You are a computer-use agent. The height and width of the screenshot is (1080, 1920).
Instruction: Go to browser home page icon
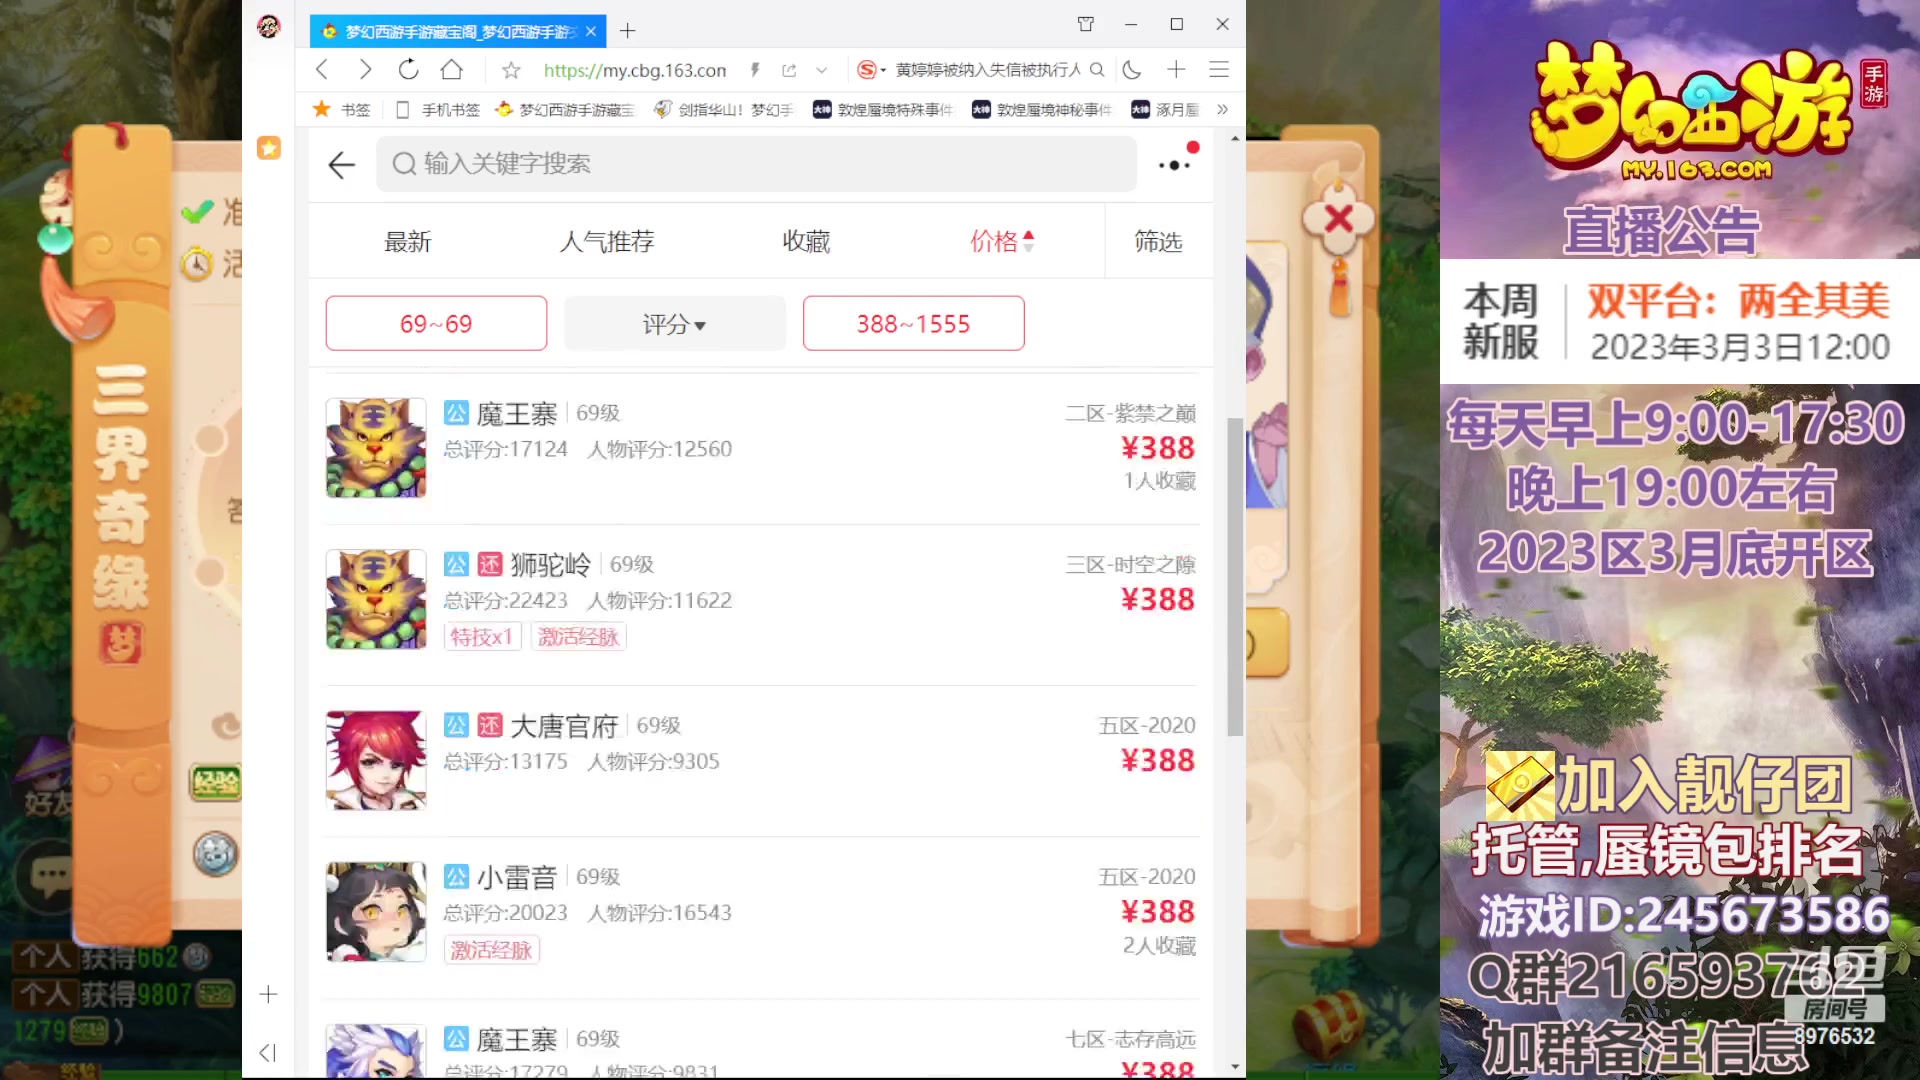[452, 69]
